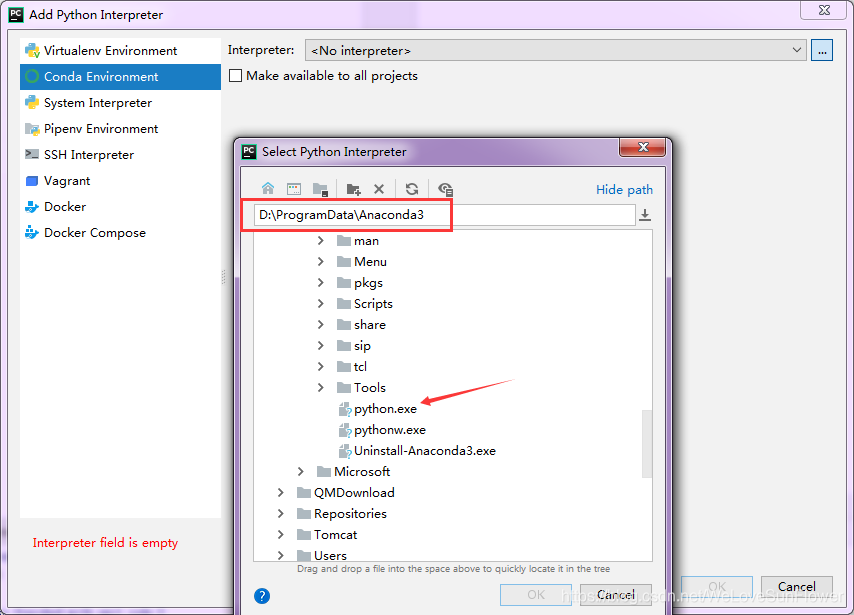The image size is (854, 615).
Task: Close the Select Python Interpreter dialog
Action: tap(643, 147)
